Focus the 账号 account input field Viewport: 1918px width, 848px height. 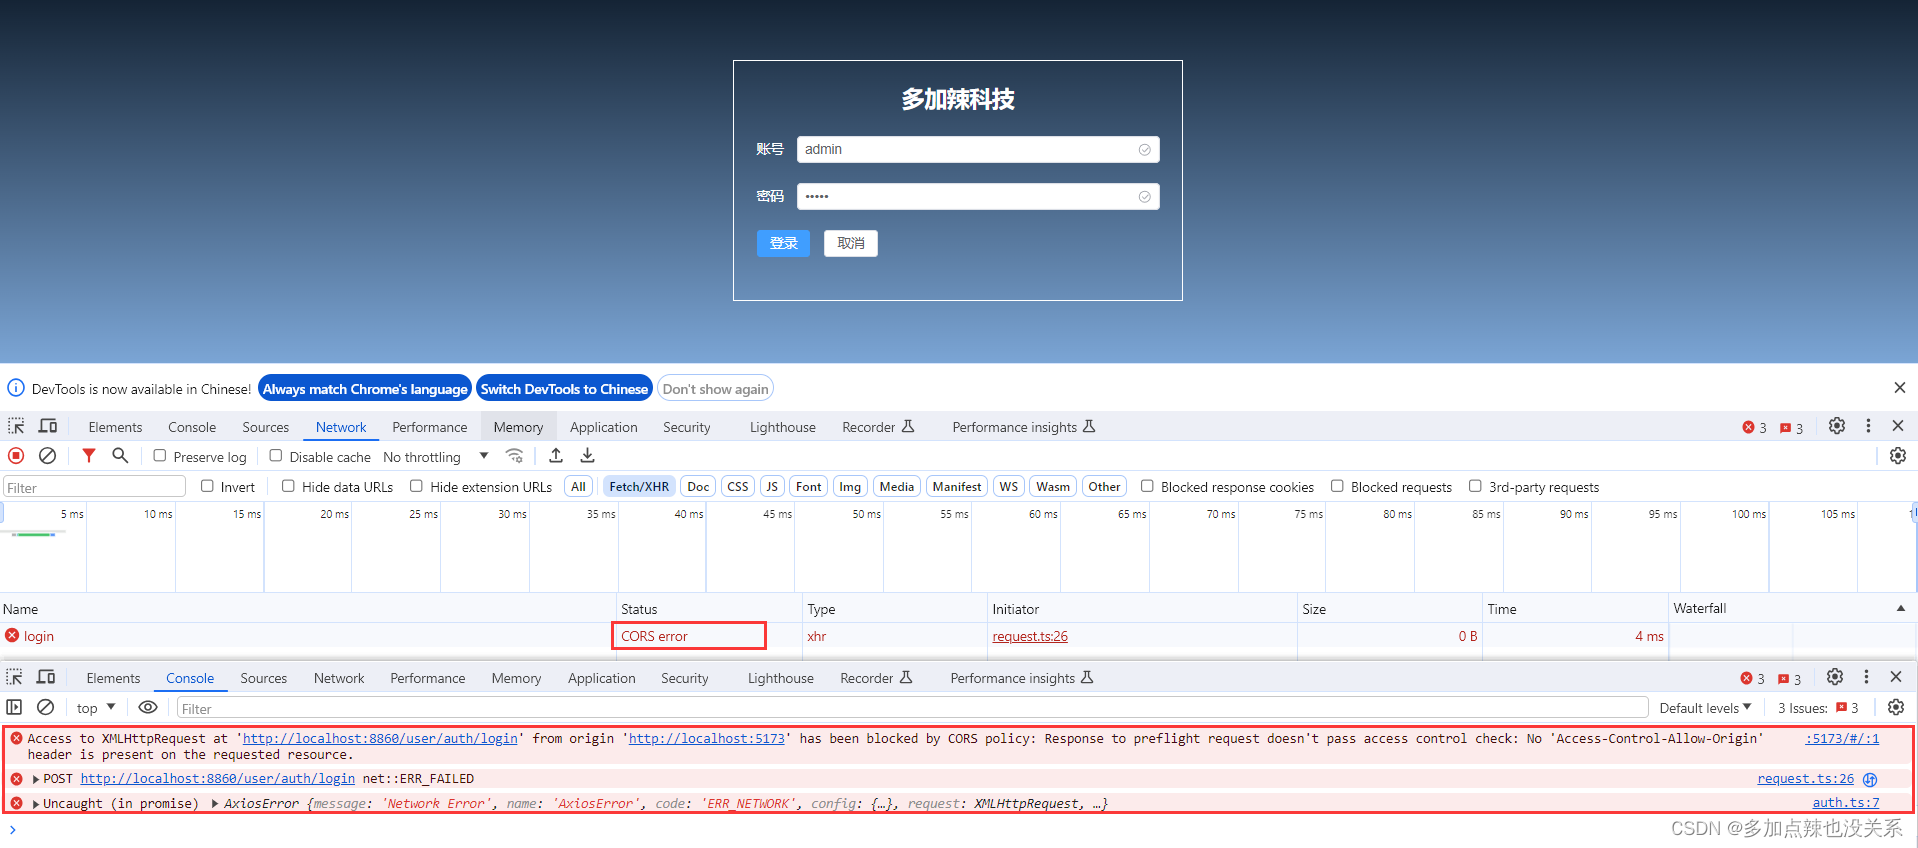(978, 149)
